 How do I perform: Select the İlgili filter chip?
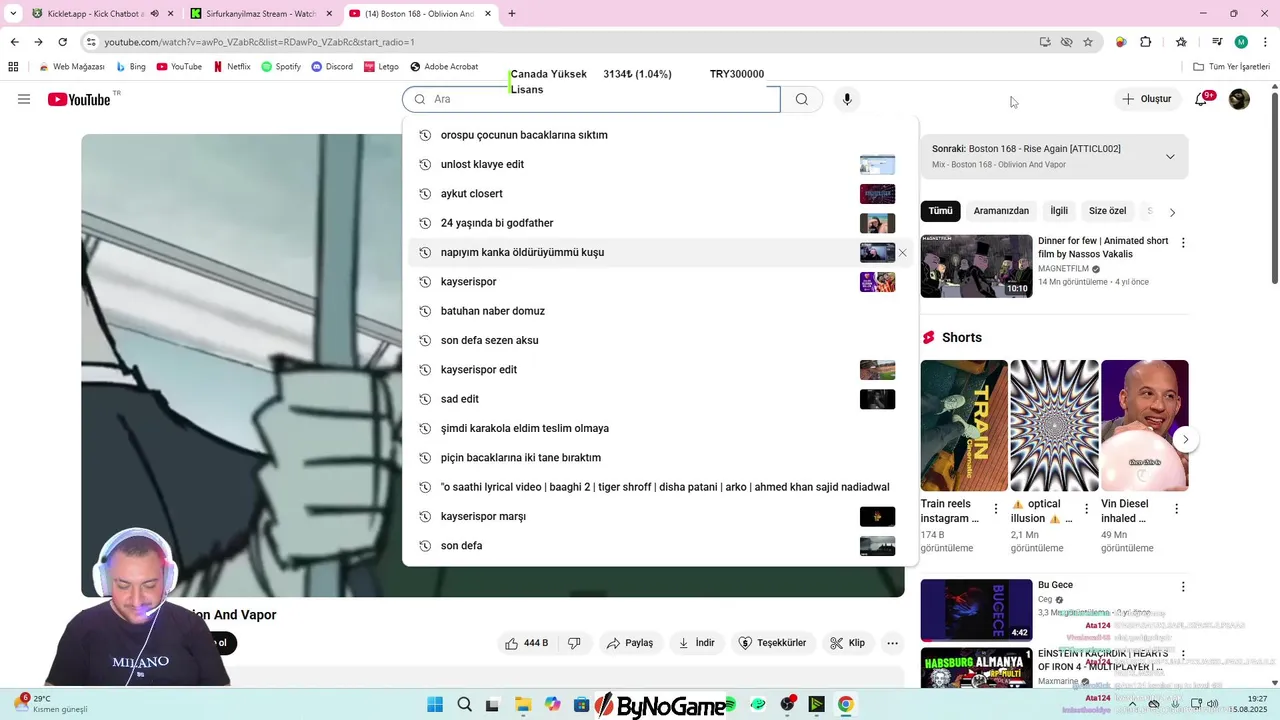tap(1059, 211)
